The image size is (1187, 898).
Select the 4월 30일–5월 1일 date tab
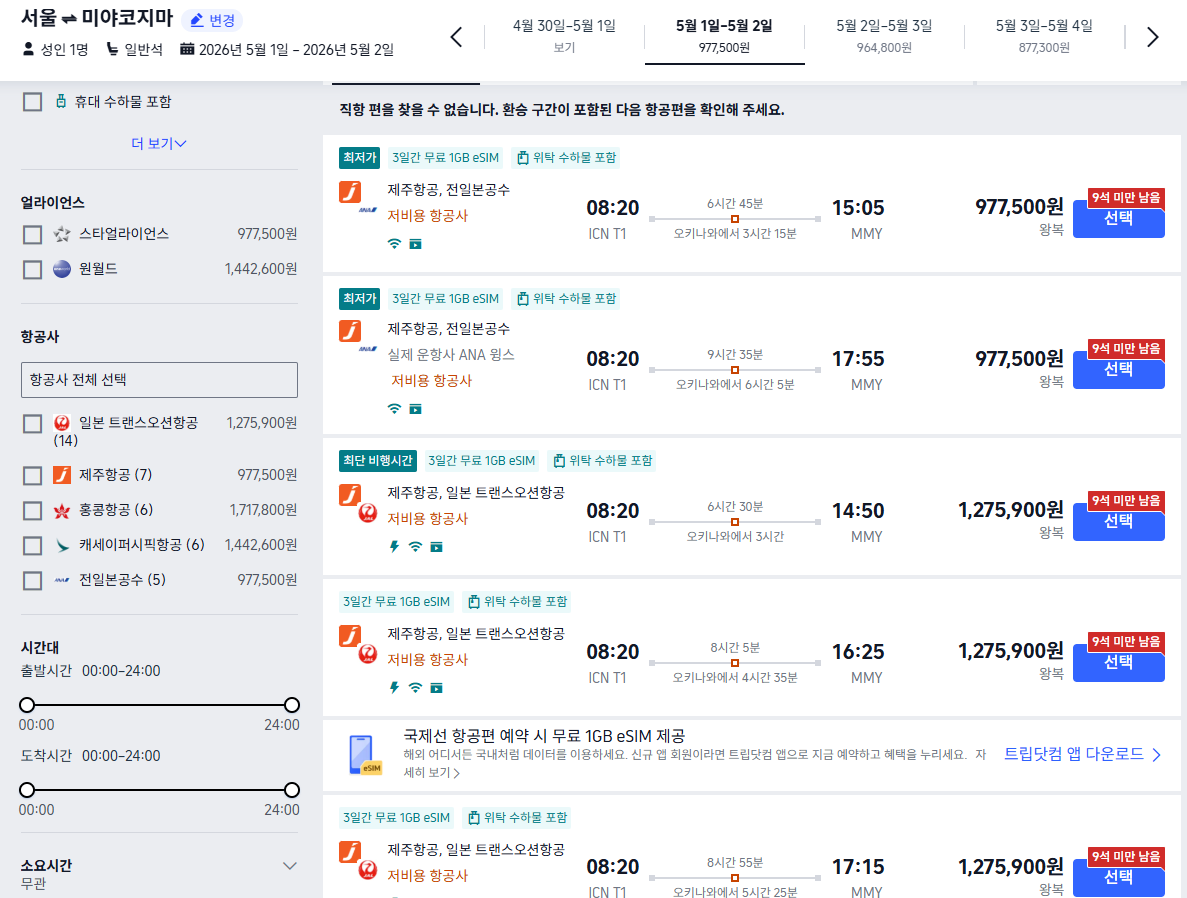pyautogui.click(x=564, y=36)
